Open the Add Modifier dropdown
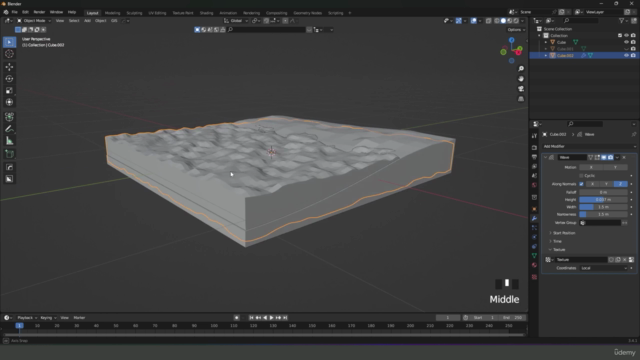This screenshot has width=640, height=360. 589,147
